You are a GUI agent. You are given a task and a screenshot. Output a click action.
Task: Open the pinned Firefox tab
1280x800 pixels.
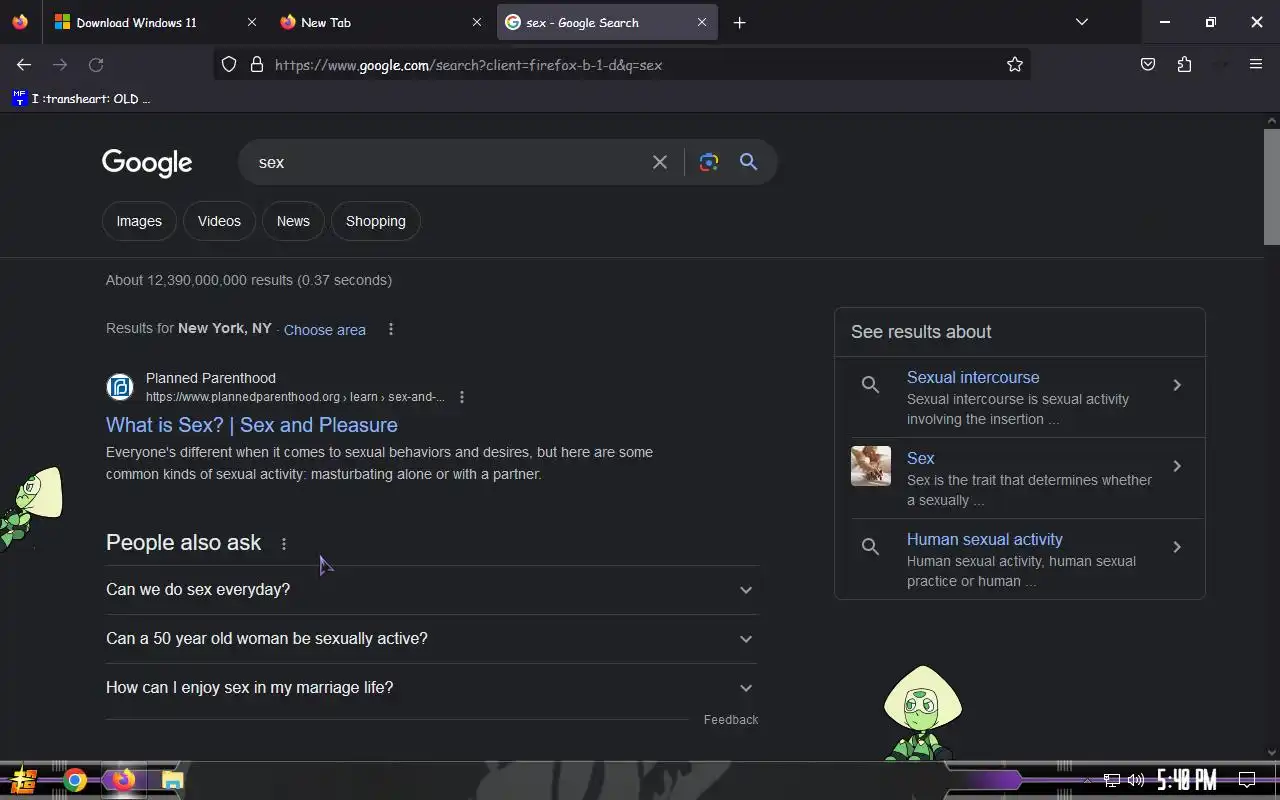click(20, 22)
